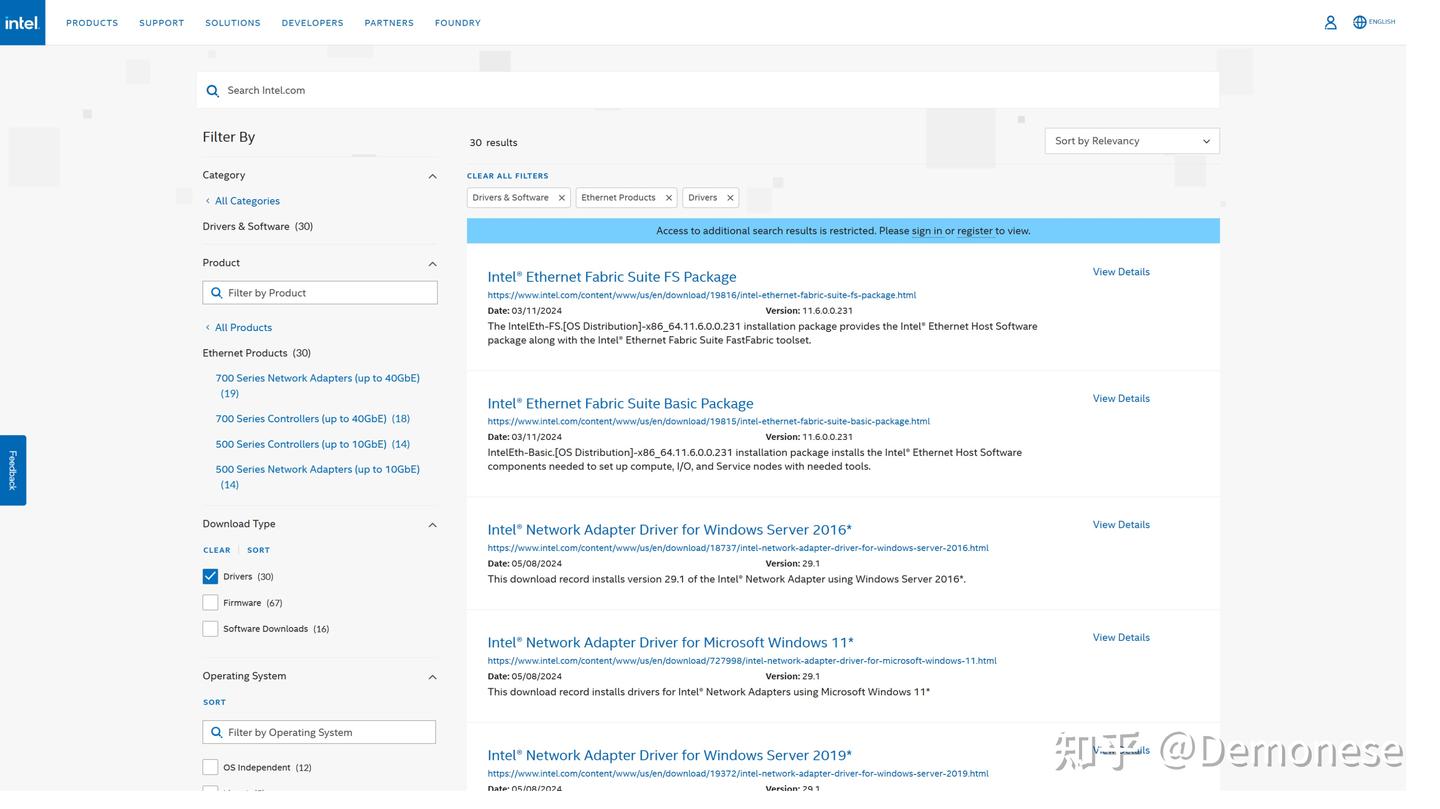This screenshot has height=809, width=1440.
Task: Click SORT under Operating System
Action: pyautogui.click(x=214, y=702)
